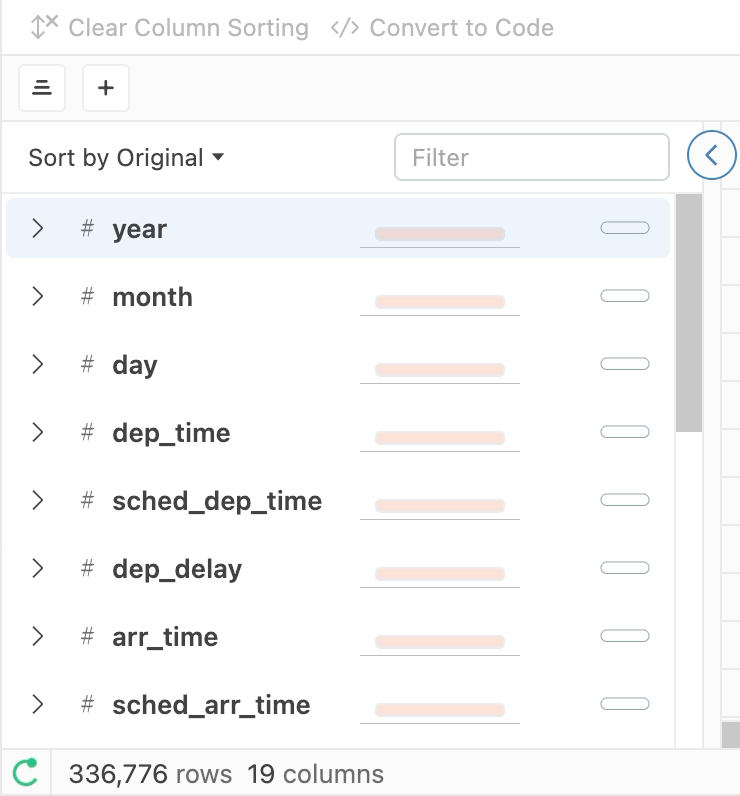Select the sched_arr_time column entry
Image resolution: width=740 pixels, height=796 pixels.
(211, 705)
